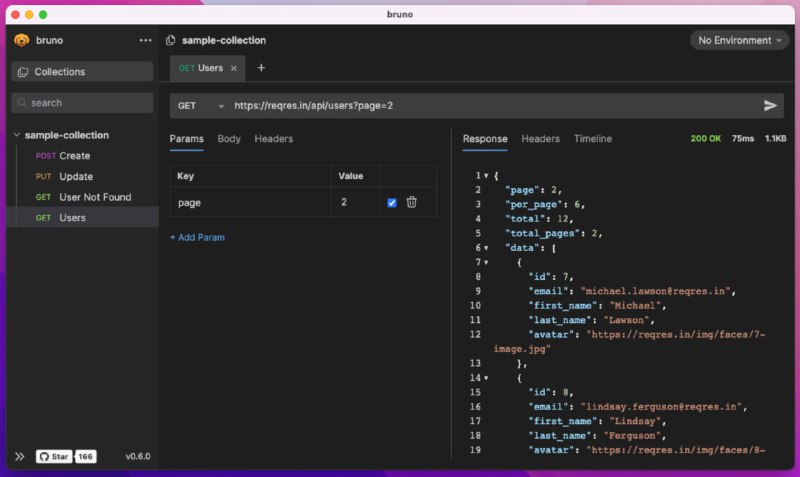Open the request Headers tab
Screen dimensions: 800x477
pyautogui.click(x=273, y=139)
